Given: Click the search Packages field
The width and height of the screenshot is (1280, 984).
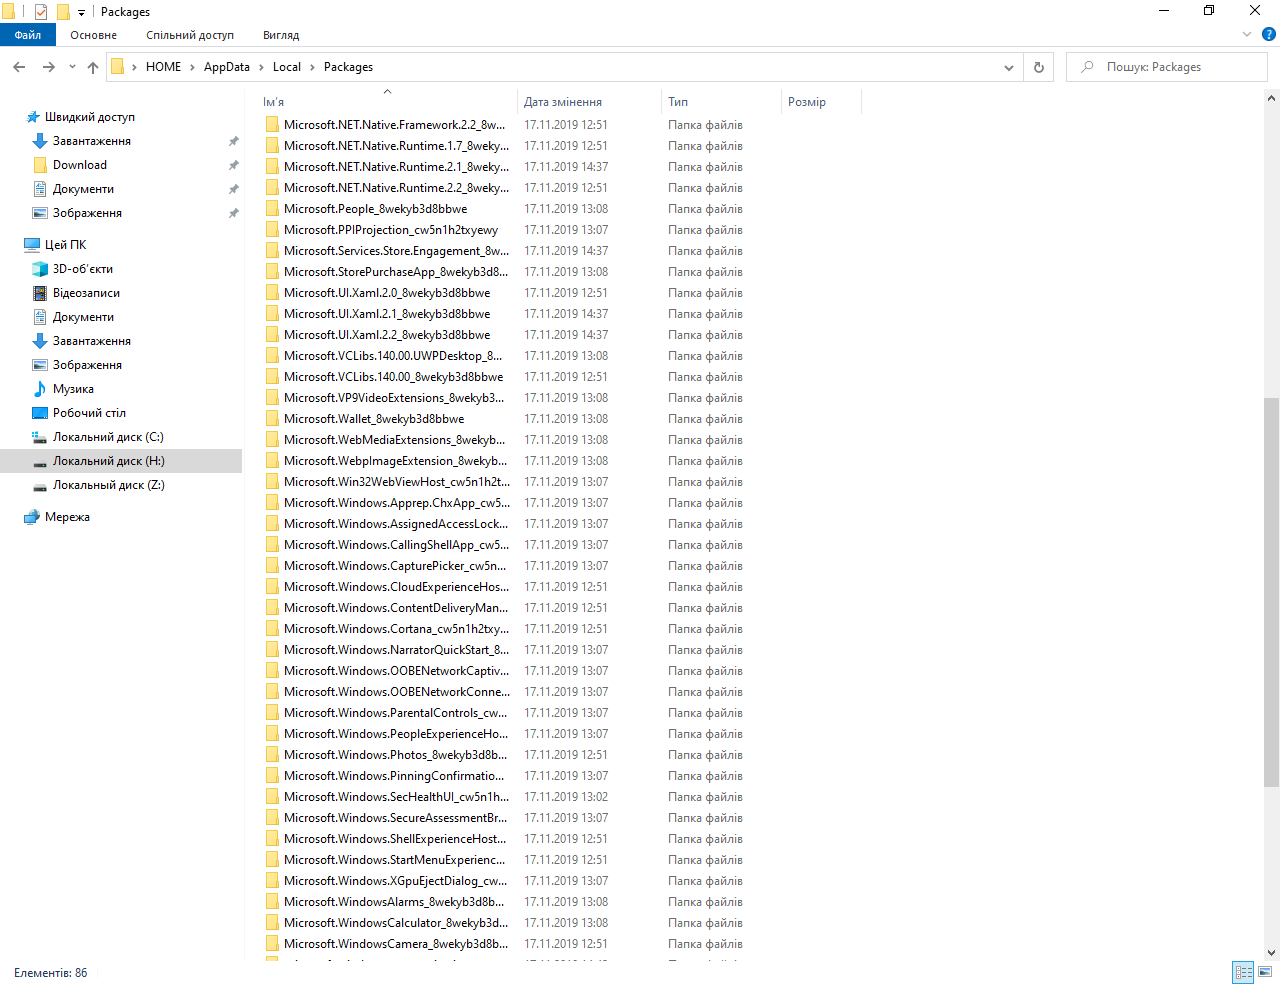Looking at the screenshot, I should point(1166,67).
